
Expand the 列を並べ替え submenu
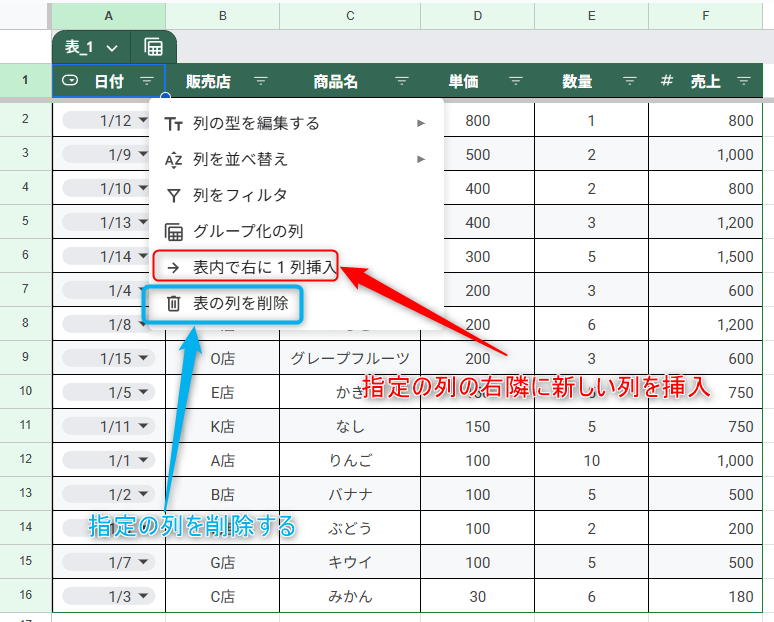421,159
